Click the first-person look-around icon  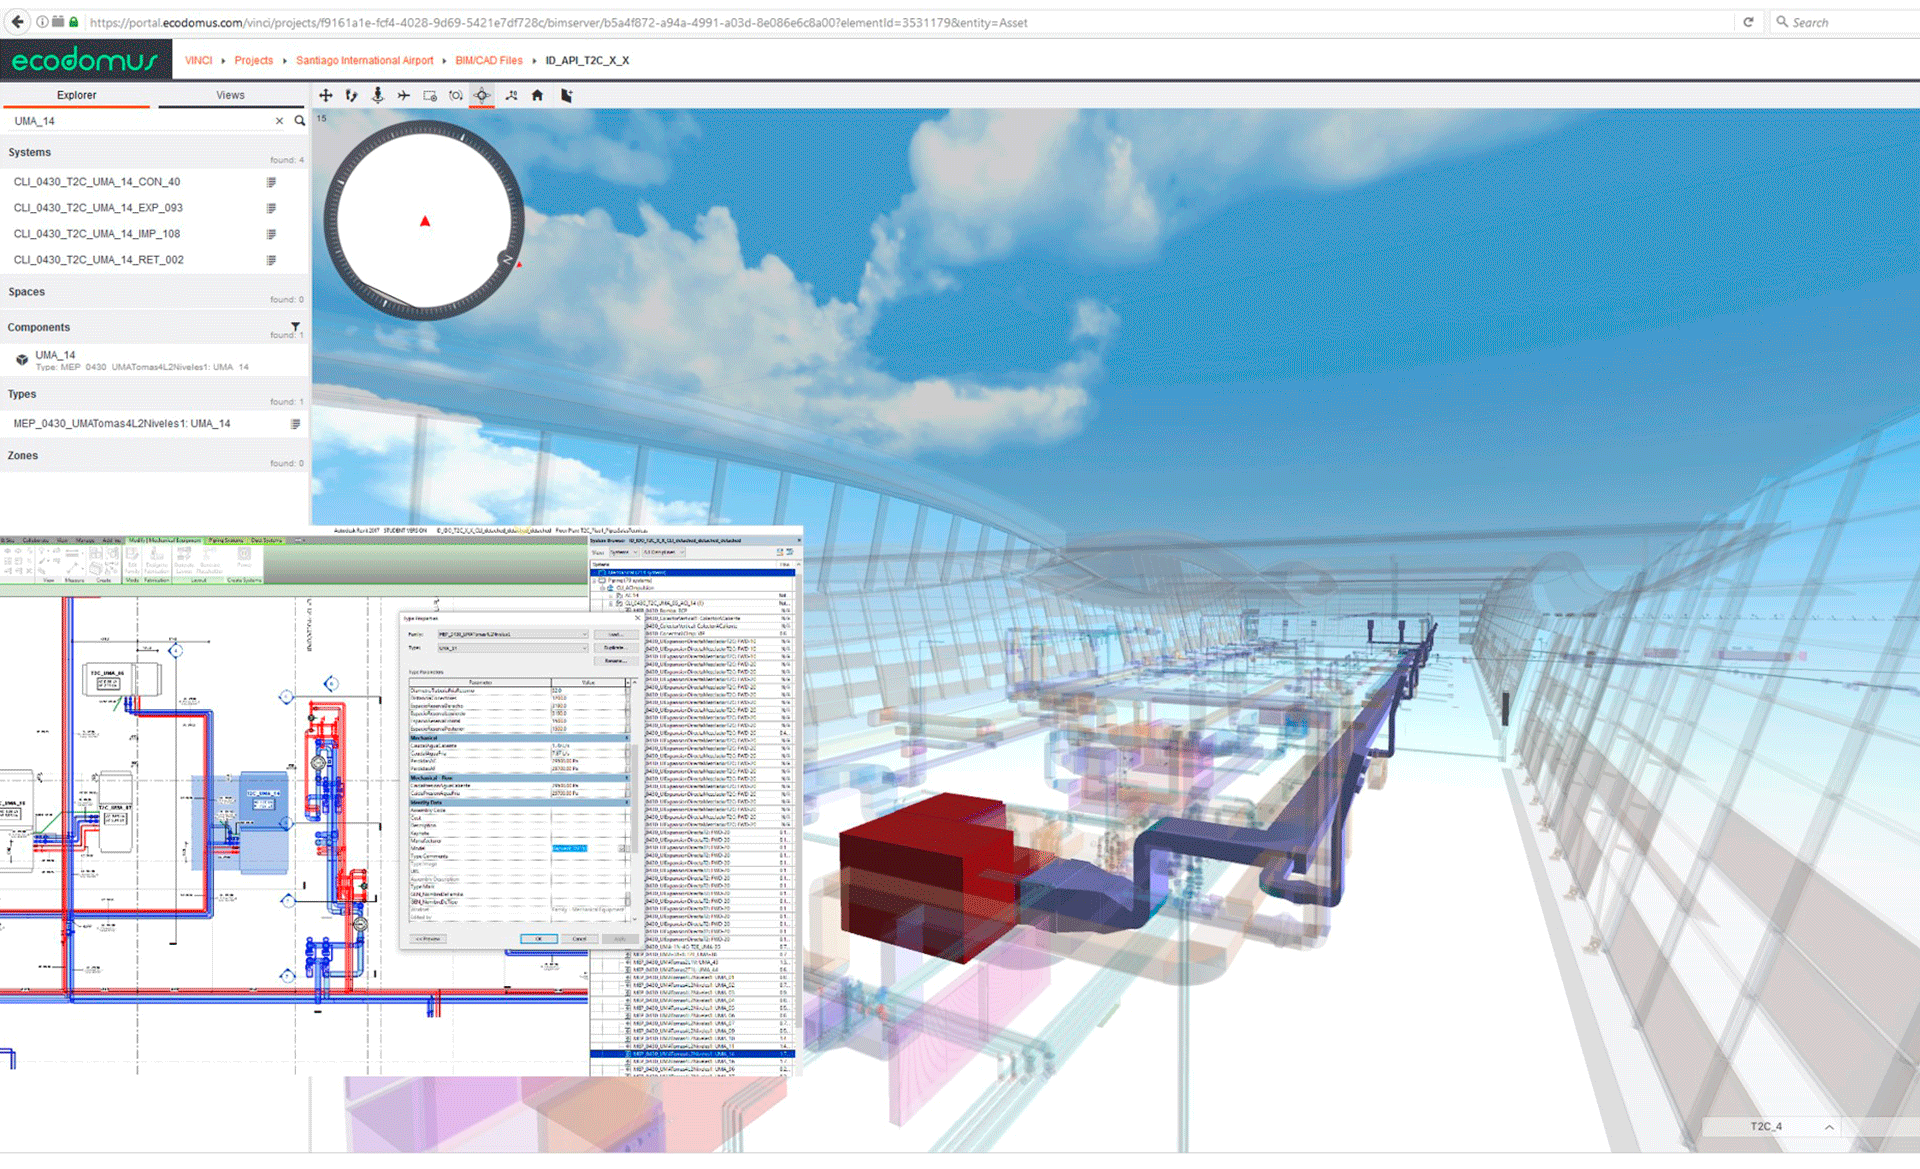[378, 95]
